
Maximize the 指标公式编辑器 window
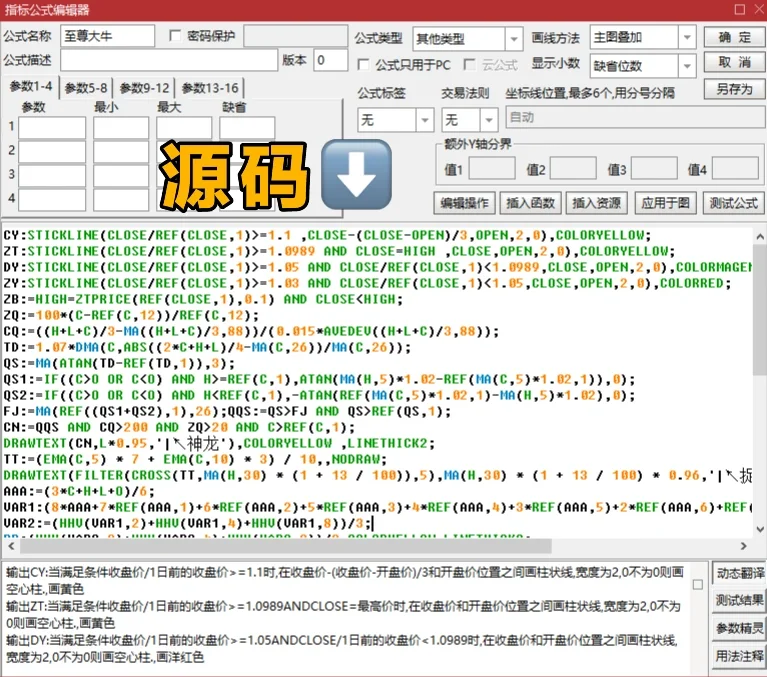pos(740,9)
